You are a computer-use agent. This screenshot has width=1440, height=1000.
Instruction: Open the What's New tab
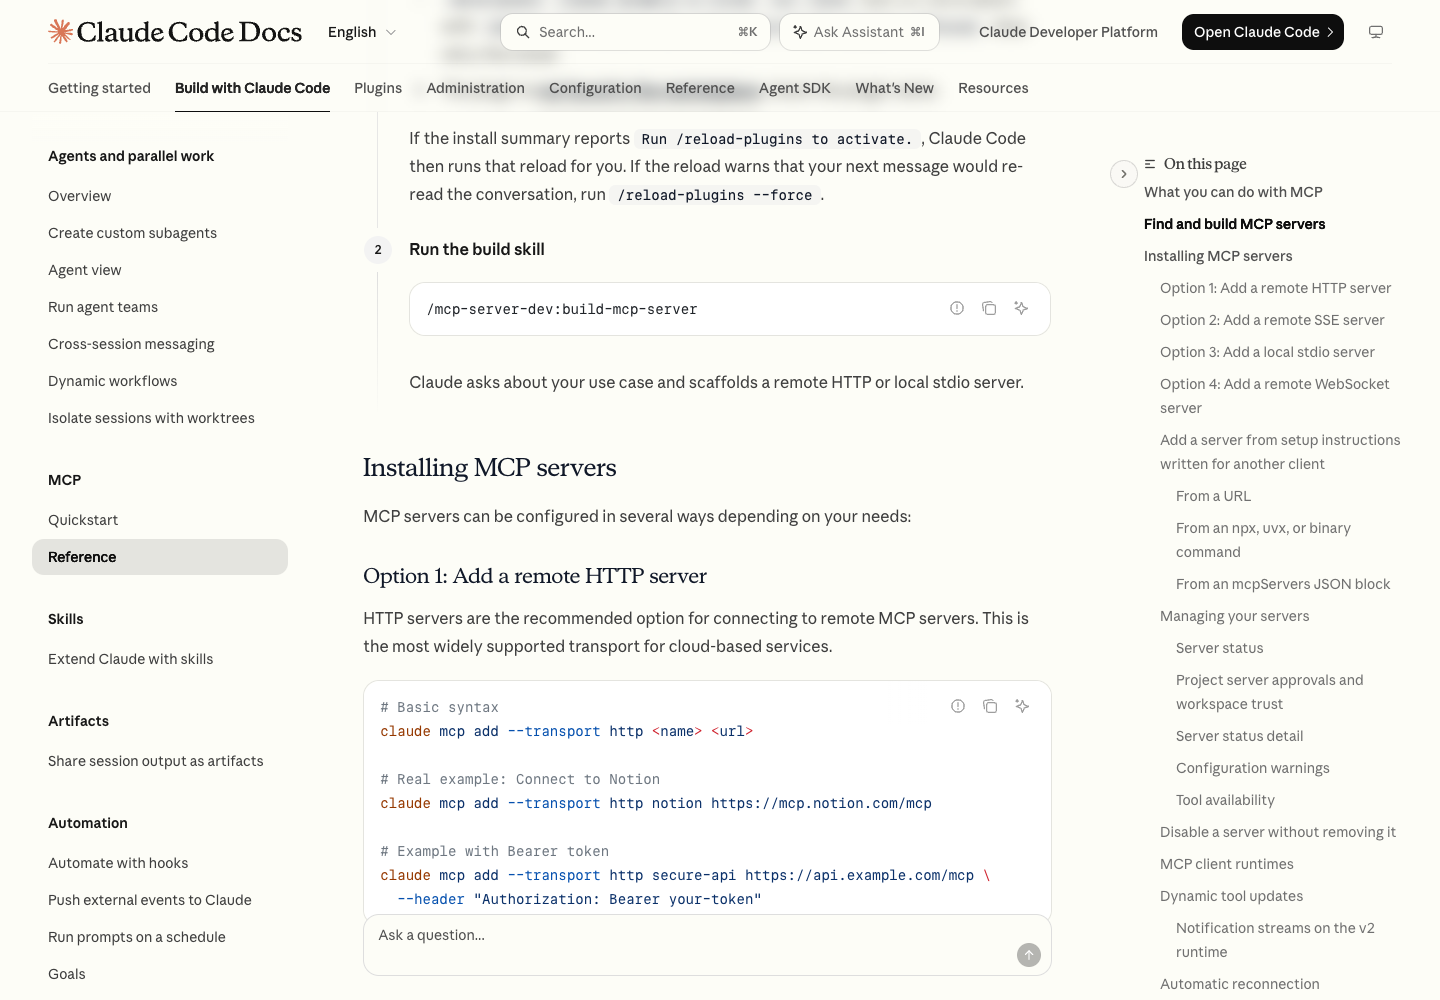894,88
